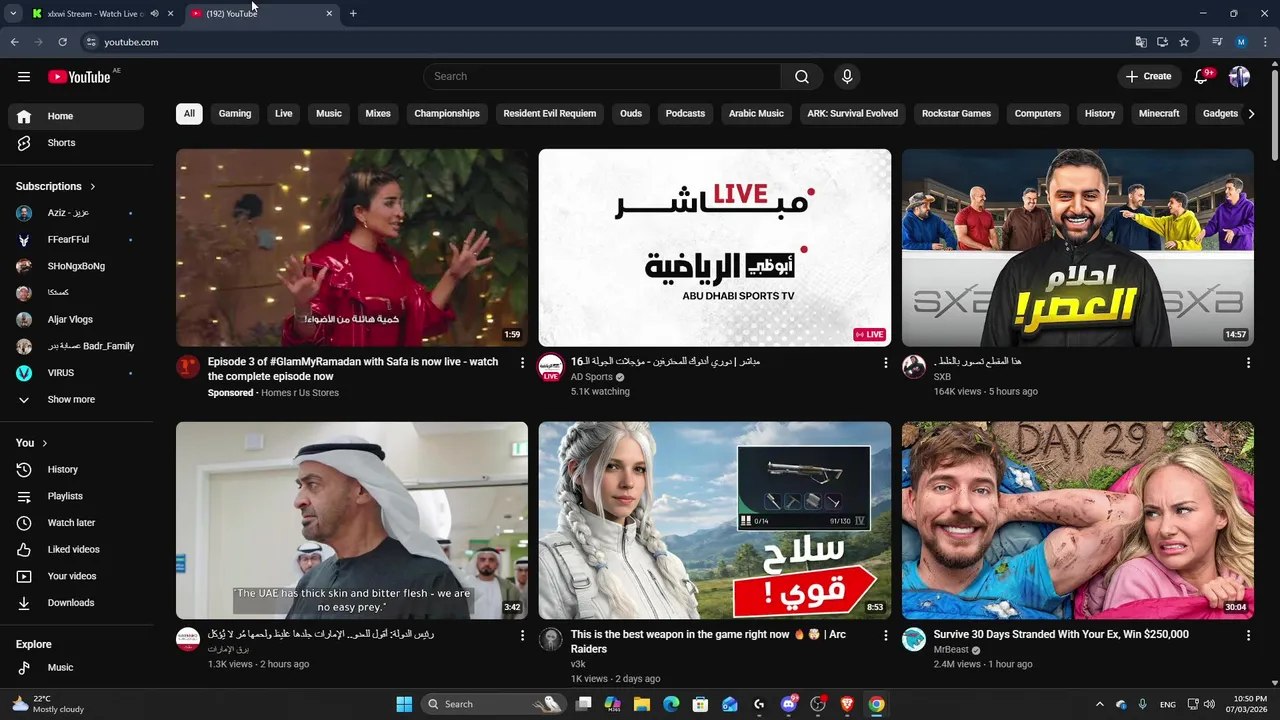1280x720 pixels.
Task: Open Homes r Us Stores sponsor link
Action: [x=300, y=393]
